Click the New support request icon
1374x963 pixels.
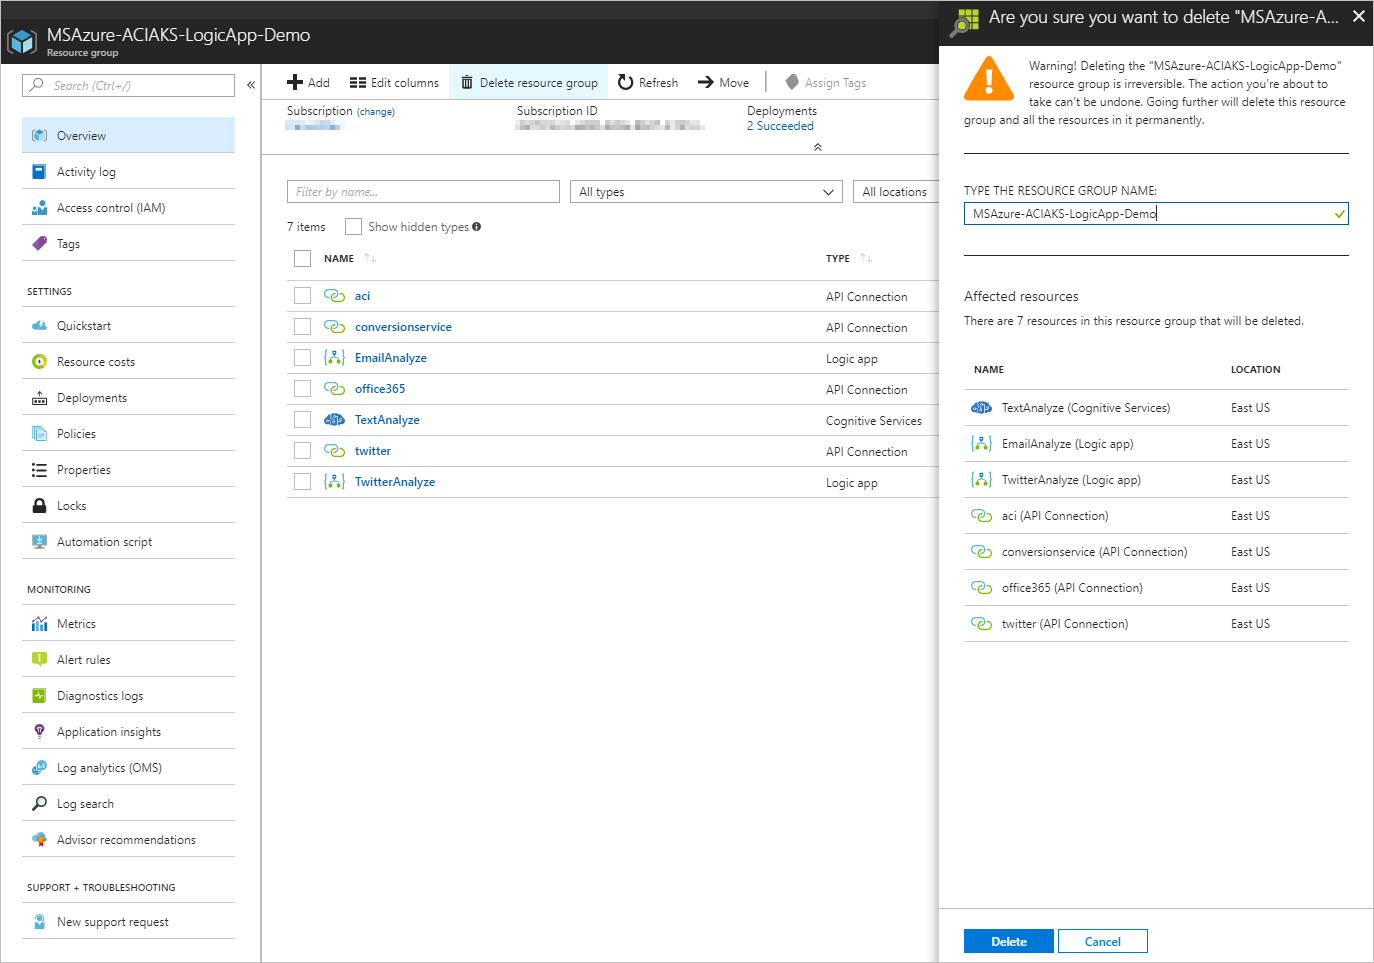point(39,922)
